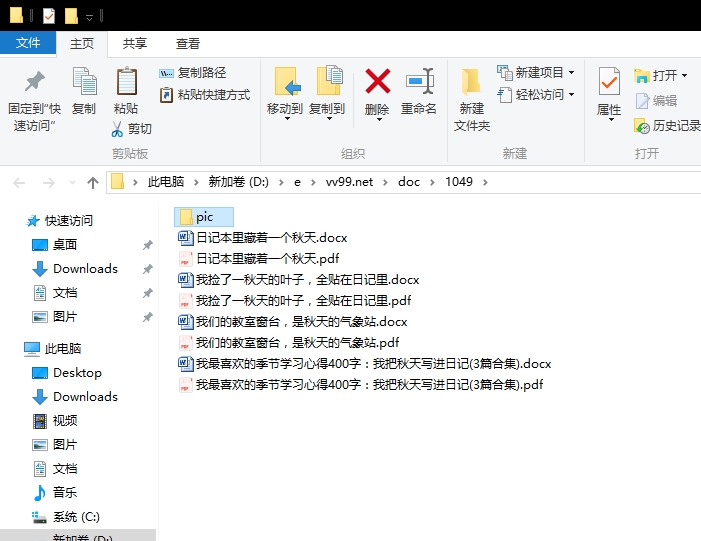Image resolution: width=701 pixels, height=541 pixels.
Task: Open the Copy To (复制到) menu
Action: click(x=327, y=95)
